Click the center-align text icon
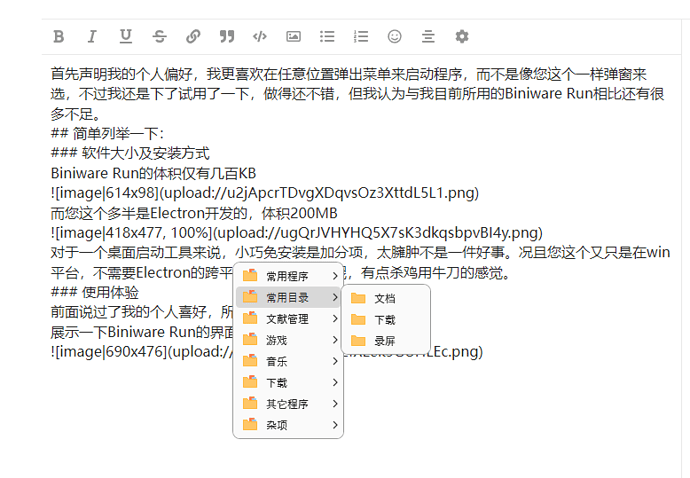 tap(428, 36)
